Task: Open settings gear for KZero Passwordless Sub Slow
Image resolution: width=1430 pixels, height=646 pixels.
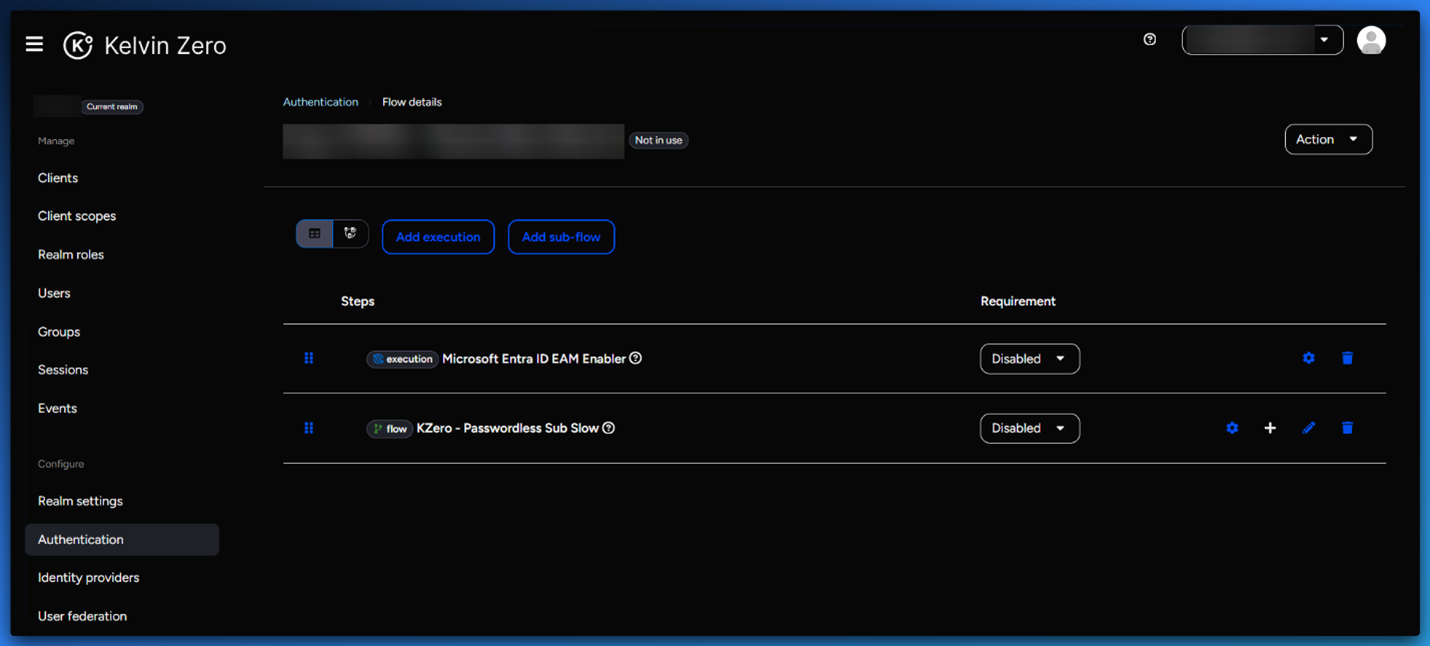Action: click(1232, 428)
